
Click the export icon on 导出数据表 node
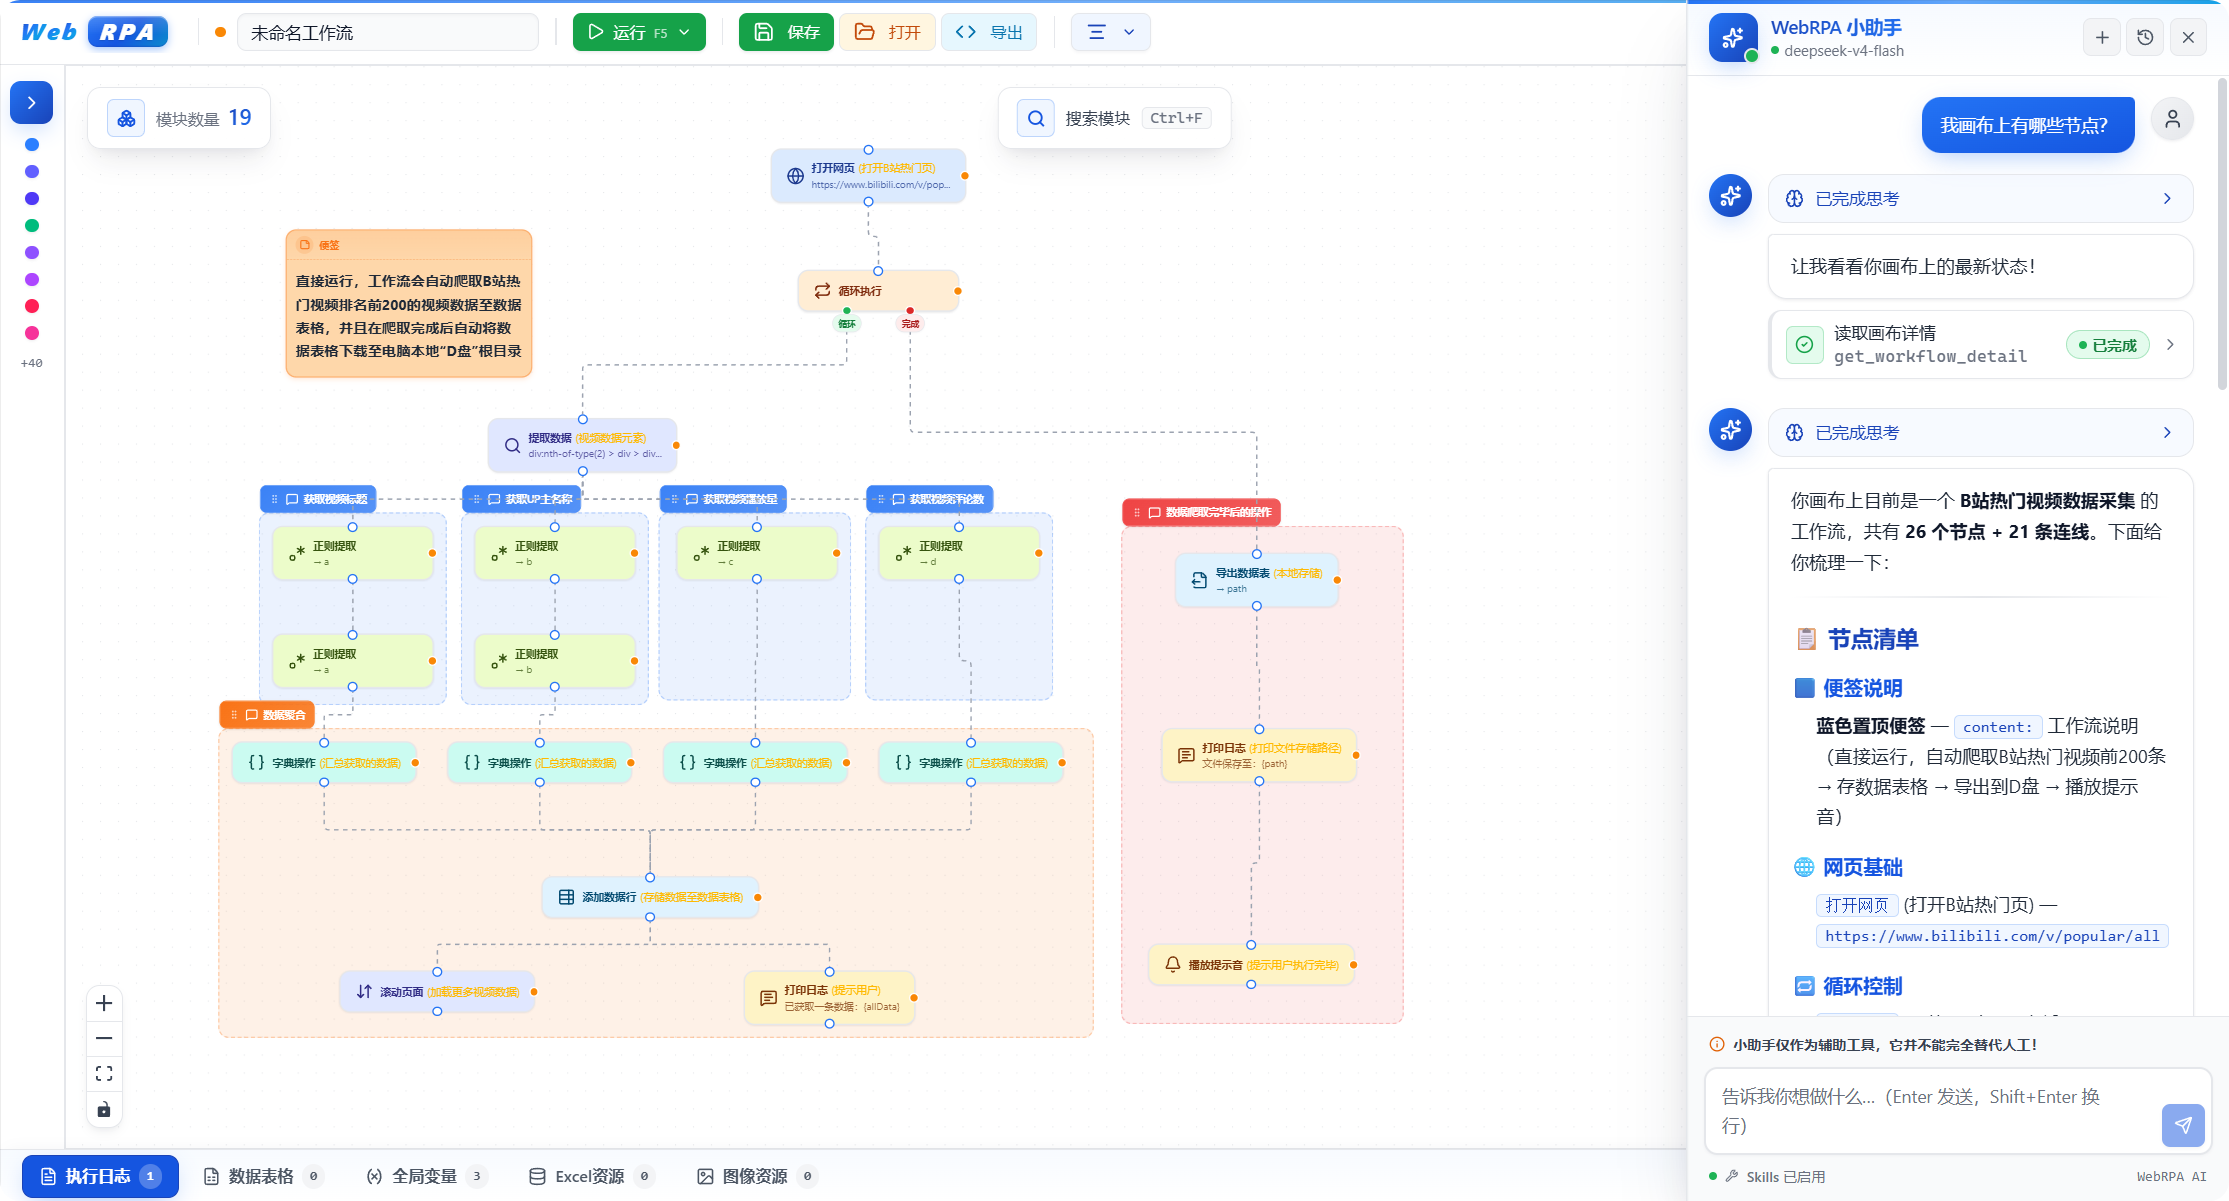point(1199,580)
